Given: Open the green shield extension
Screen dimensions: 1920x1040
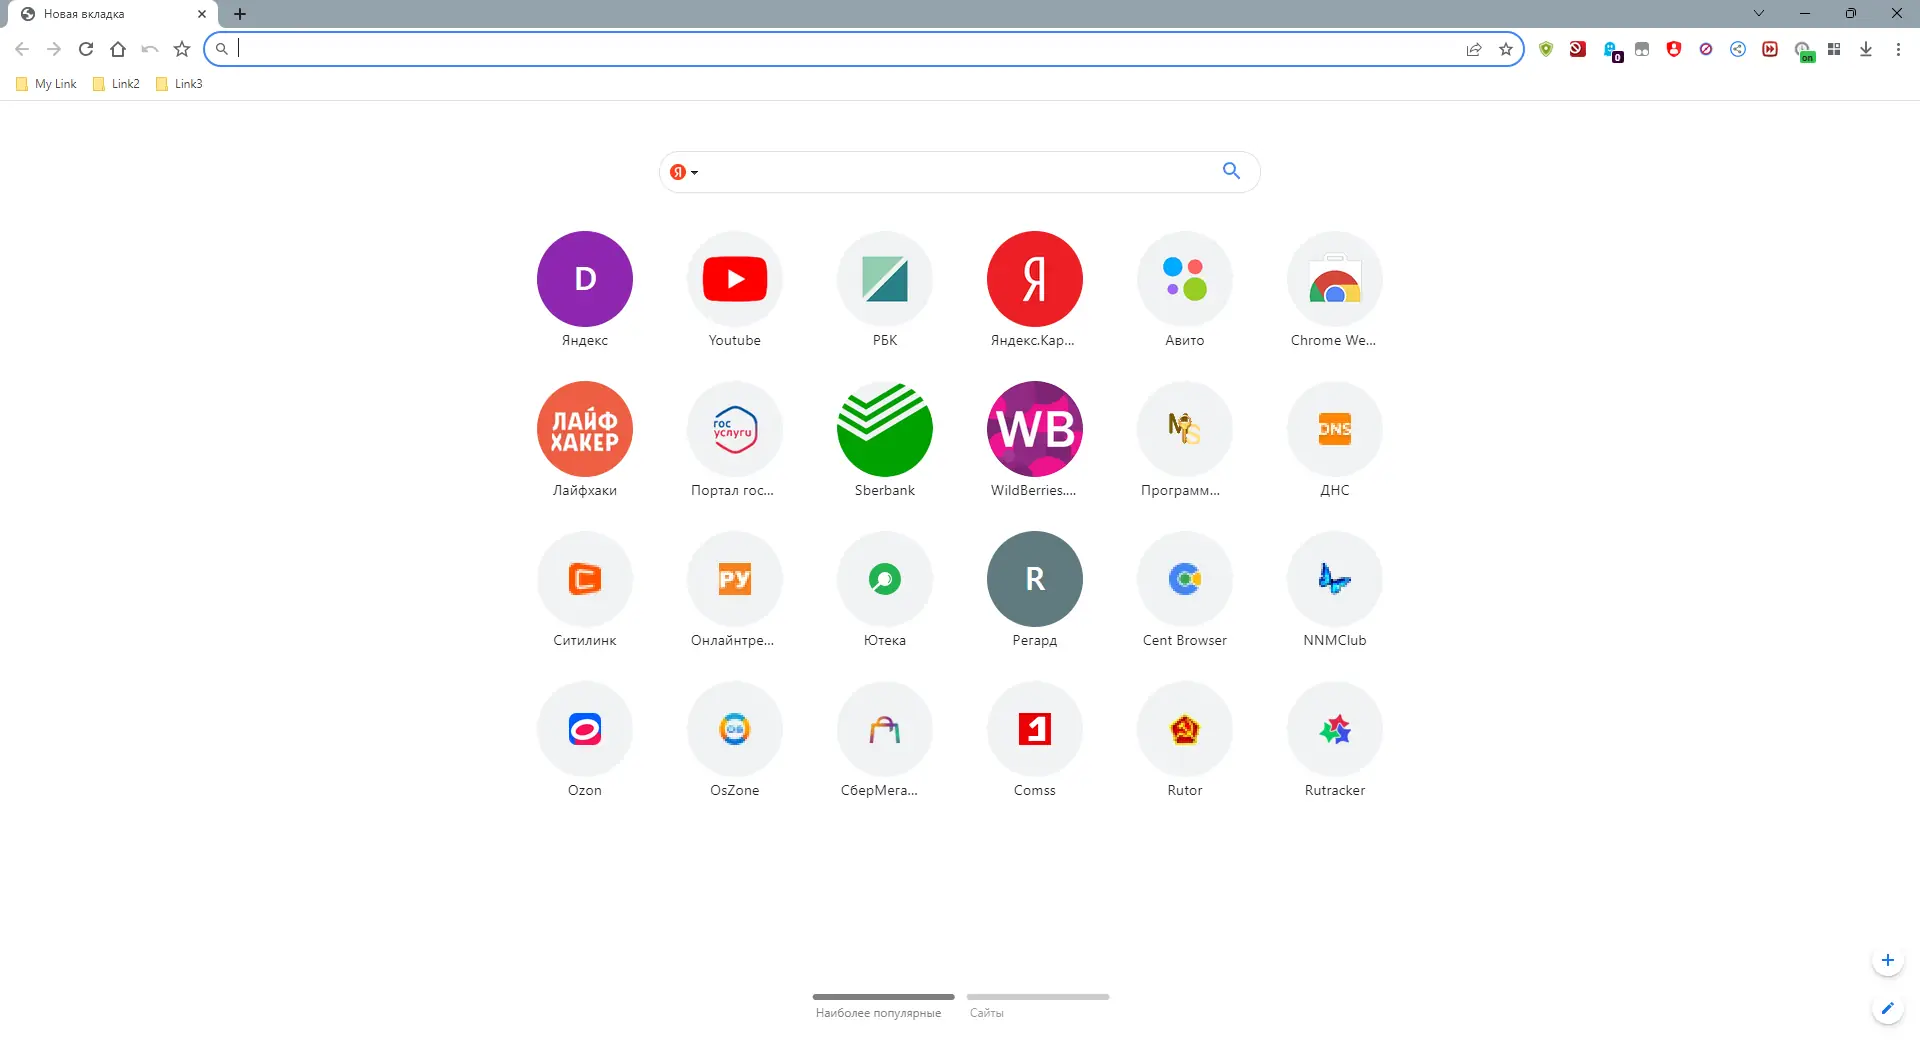Looking at the screenshot, I should pos(1546,49).
